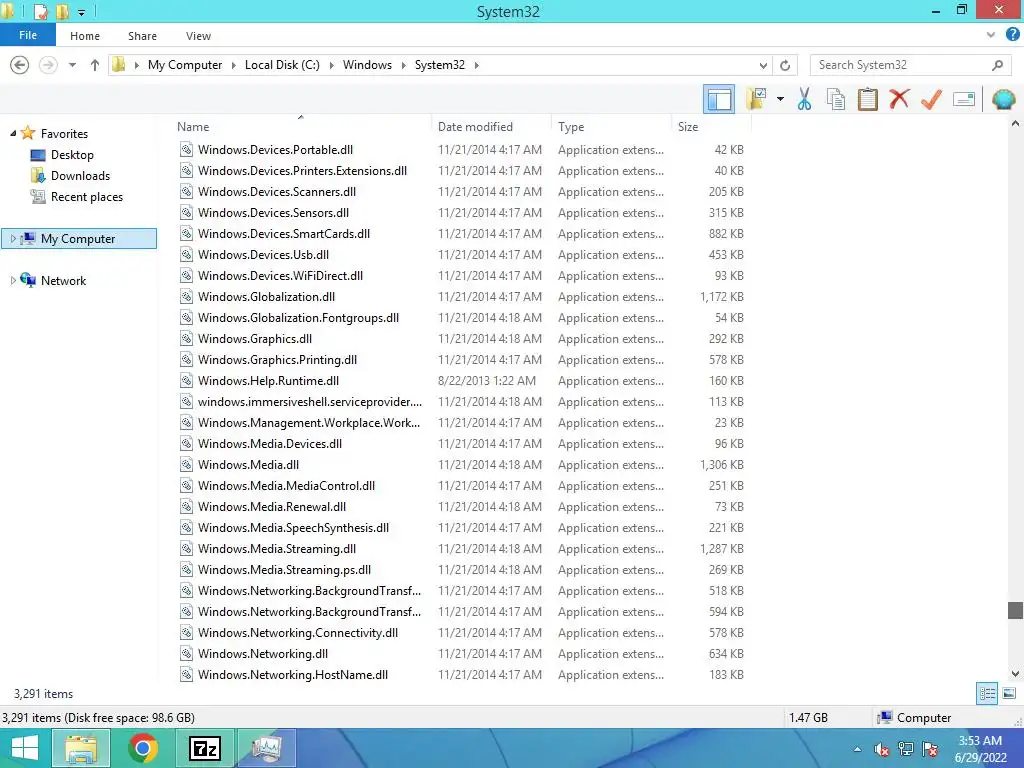Screen dimensions: 1024x768
Task: Go back with the Back arrow
Action: [x=20, y=65]
